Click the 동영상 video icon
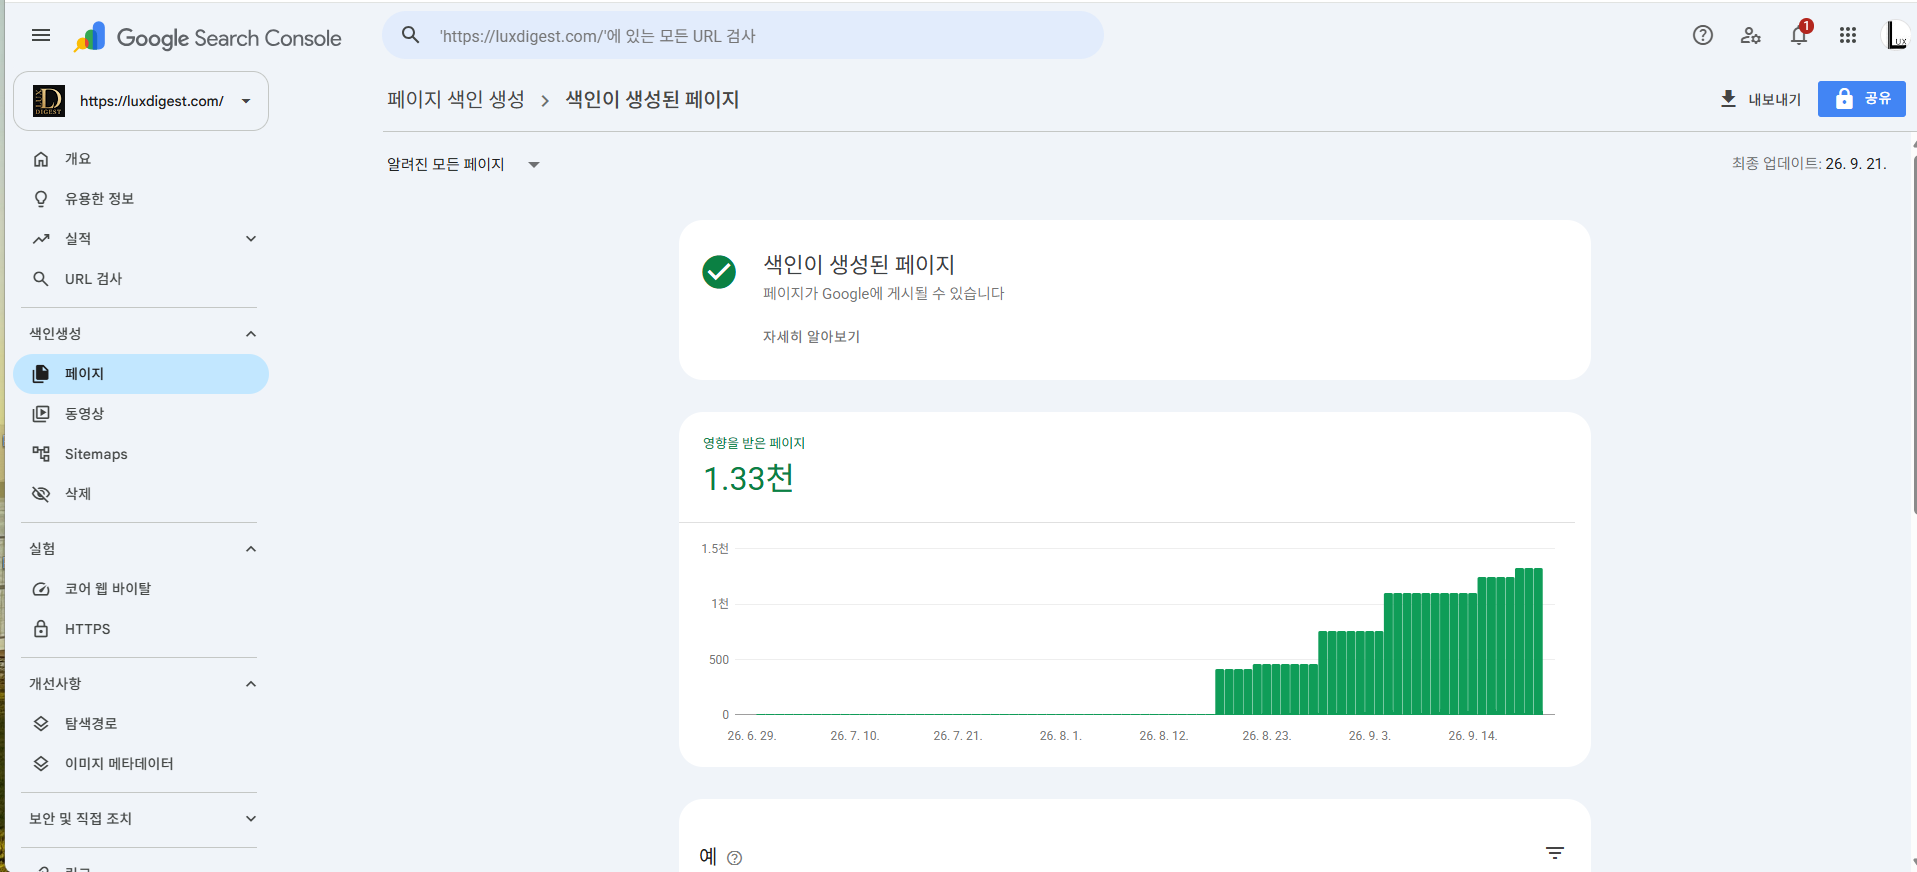The width and height of the screenshot is (1917, 872). tap(41, 414)
